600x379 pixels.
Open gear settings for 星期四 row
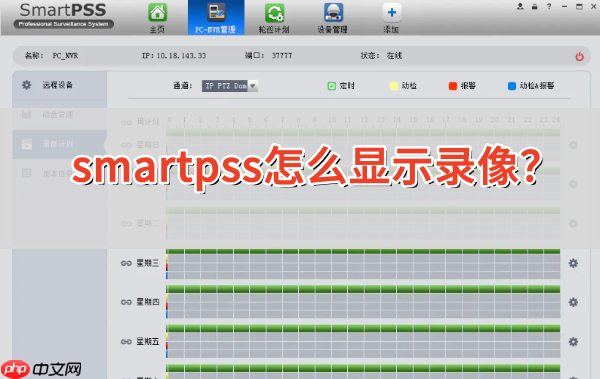pyautogui.click(x=573, y=302)
